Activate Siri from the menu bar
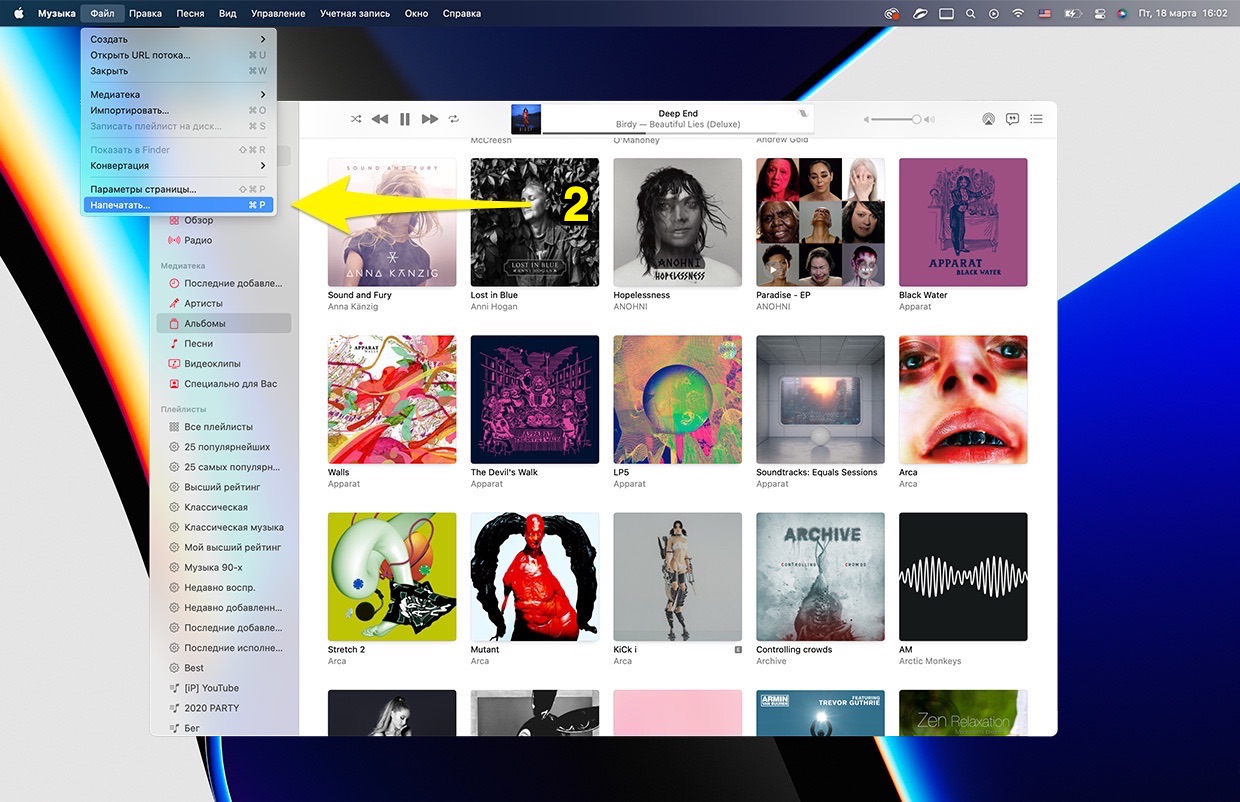1240x802 pixels. pos(1121,13)
